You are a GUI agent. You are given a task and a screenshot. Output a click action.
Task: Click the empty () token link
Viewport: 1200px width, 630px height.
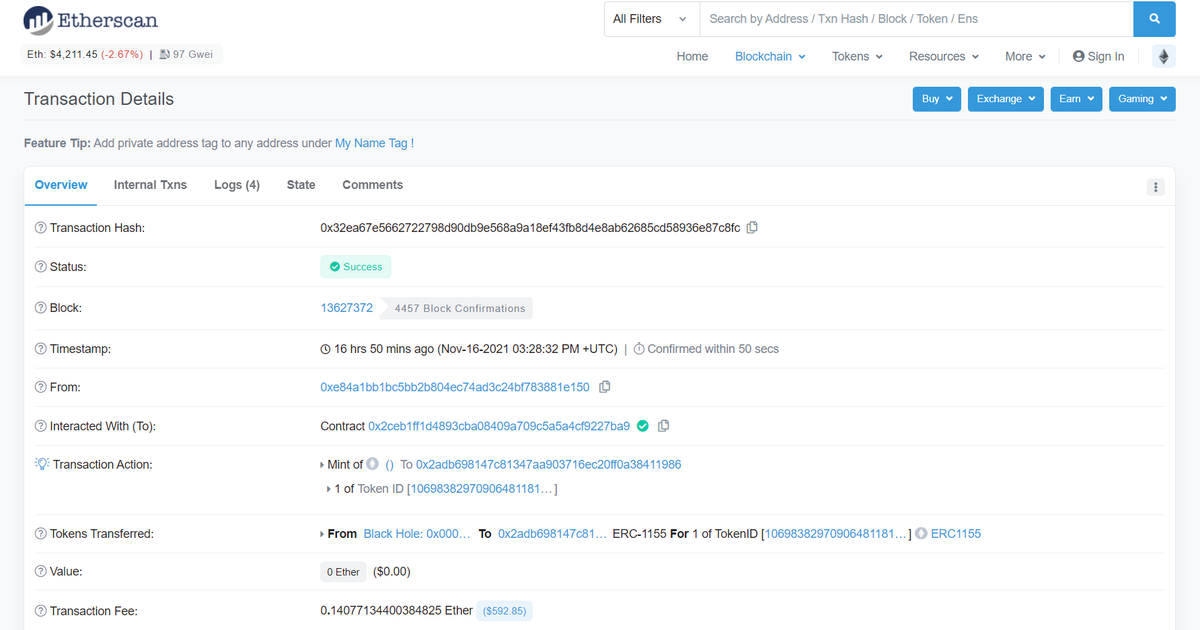click(x=390, y=464)
